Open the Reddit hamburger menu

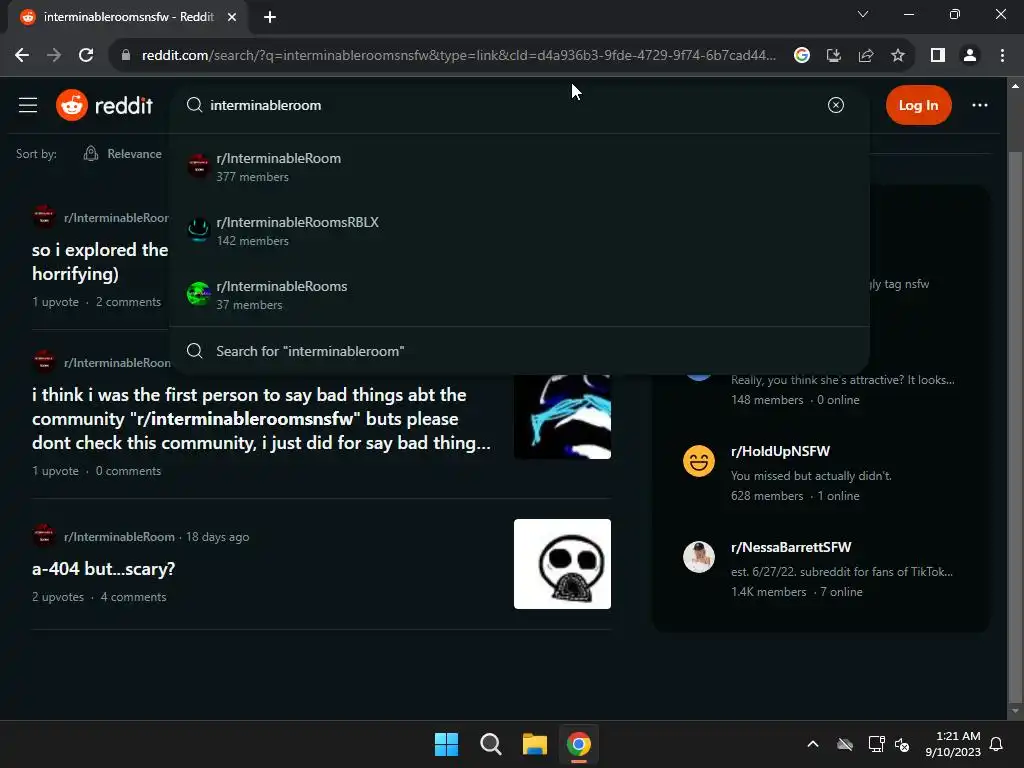point(27,105)
